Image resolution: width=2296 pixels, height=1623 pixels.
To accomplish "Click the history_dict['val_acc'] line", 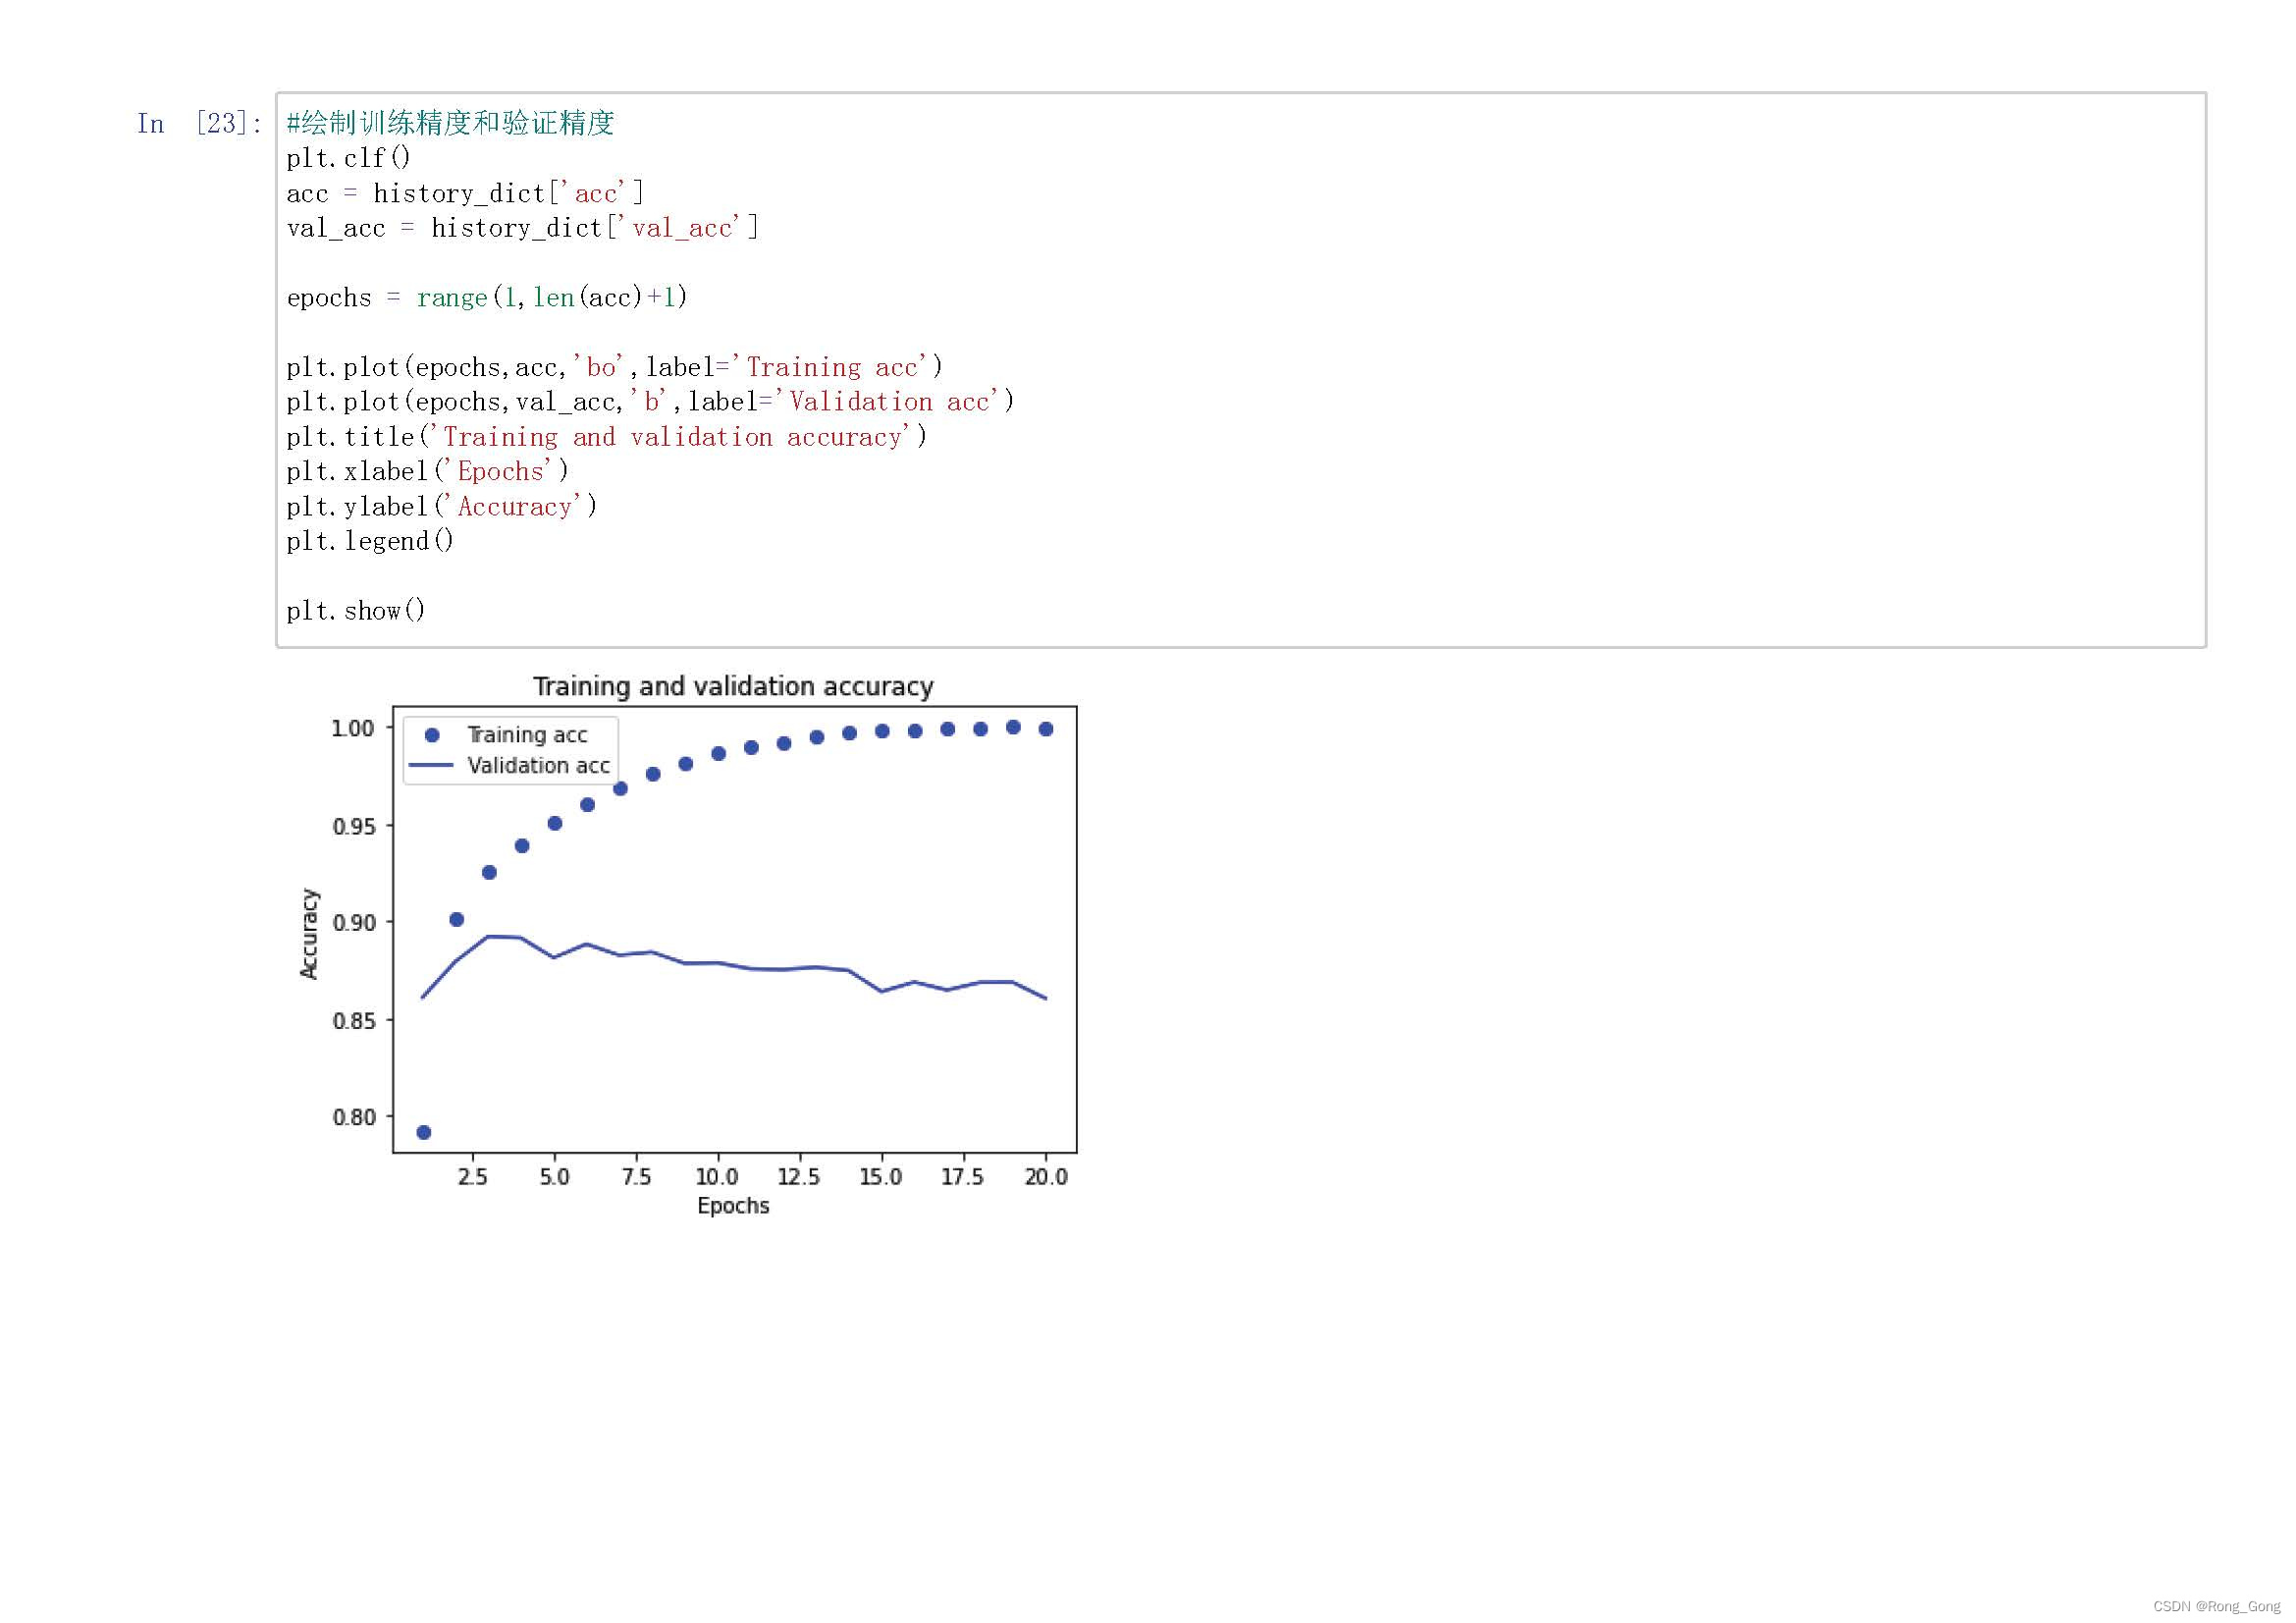I will click(522, 228).
